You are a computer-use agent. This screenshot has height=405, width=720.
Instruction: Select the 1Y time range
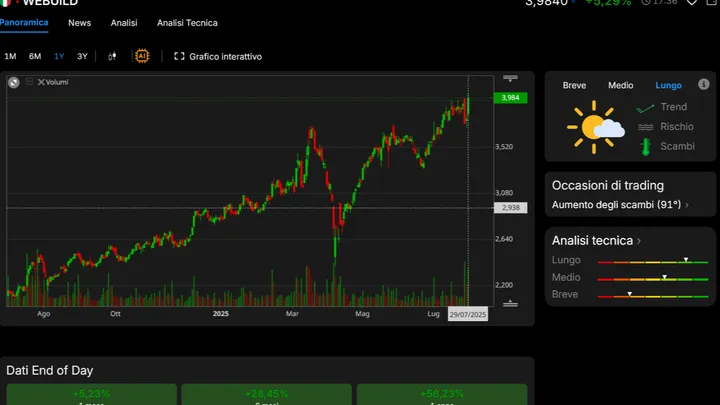coord(59,56)
